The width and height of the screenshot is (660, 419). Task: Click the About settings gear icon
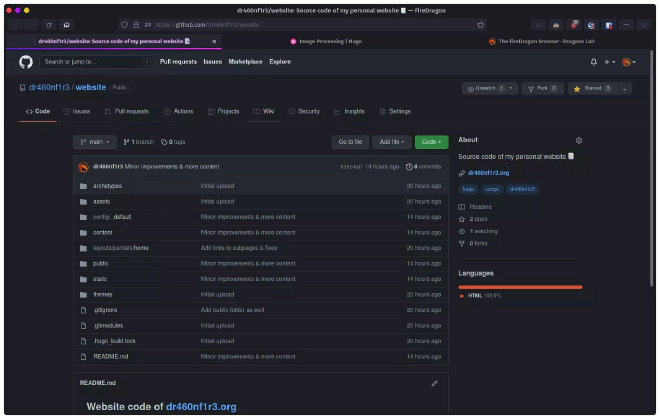click(579, 141)
